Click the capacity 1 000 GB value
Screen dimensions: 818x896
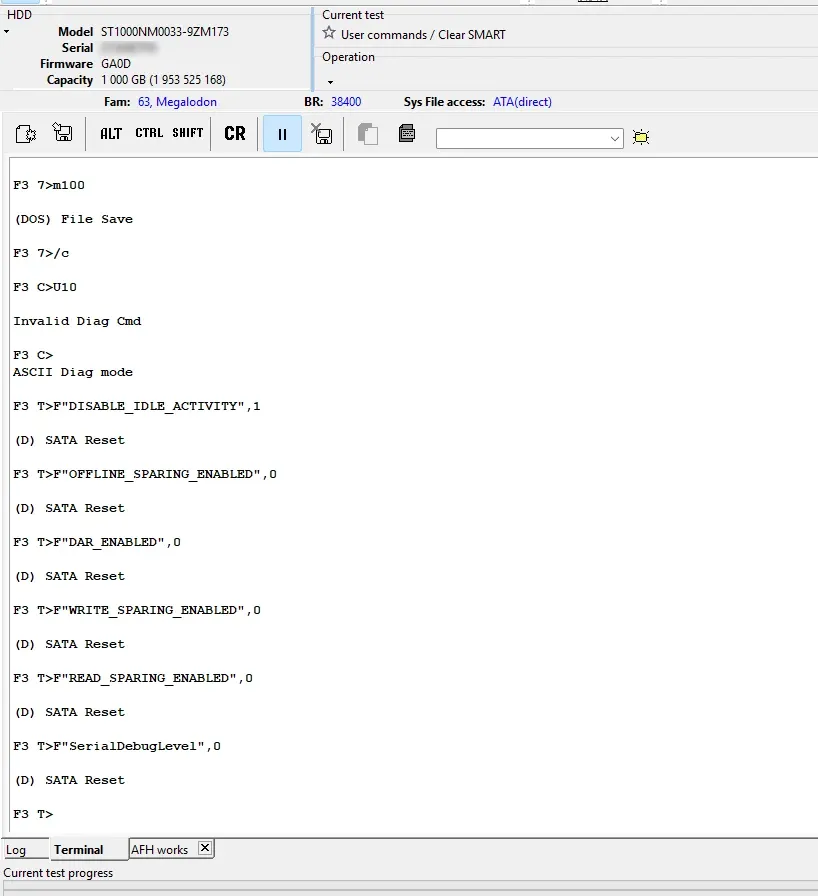click(163, 80)
